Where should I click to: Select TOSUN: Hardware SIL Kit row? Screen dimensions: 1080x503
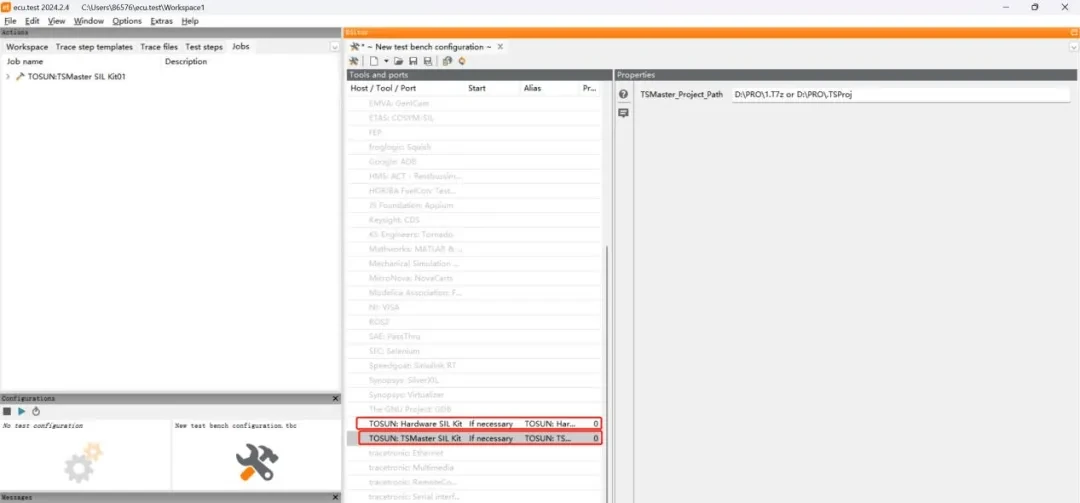point(480,424)
